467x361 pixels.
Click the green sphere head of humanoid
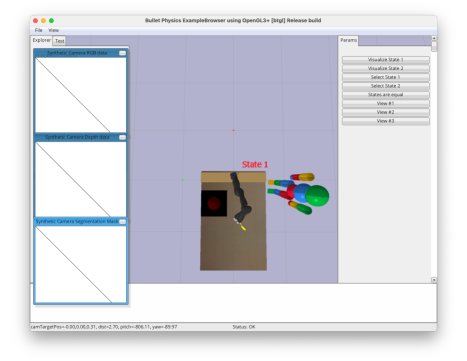317,196
